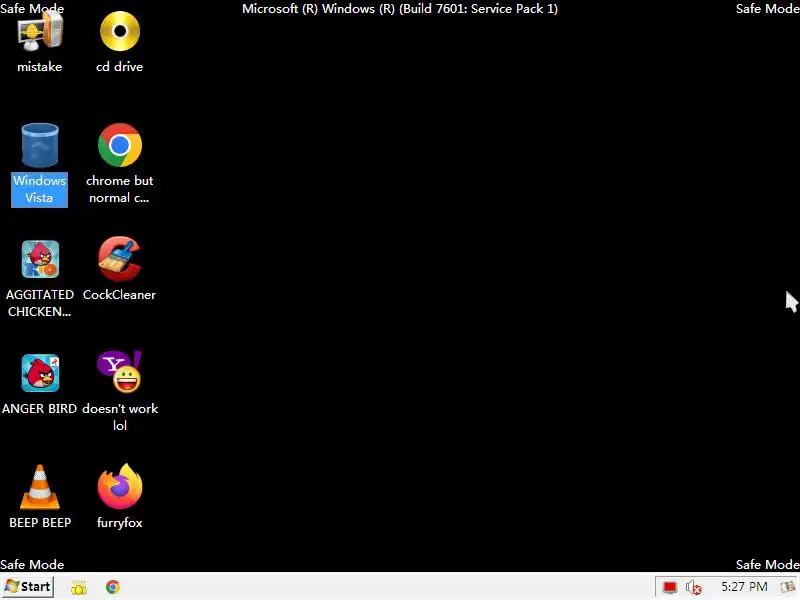Click the 'furryfox' label text
The width and height of the screenshot is (800, 600).
point(119,523)
